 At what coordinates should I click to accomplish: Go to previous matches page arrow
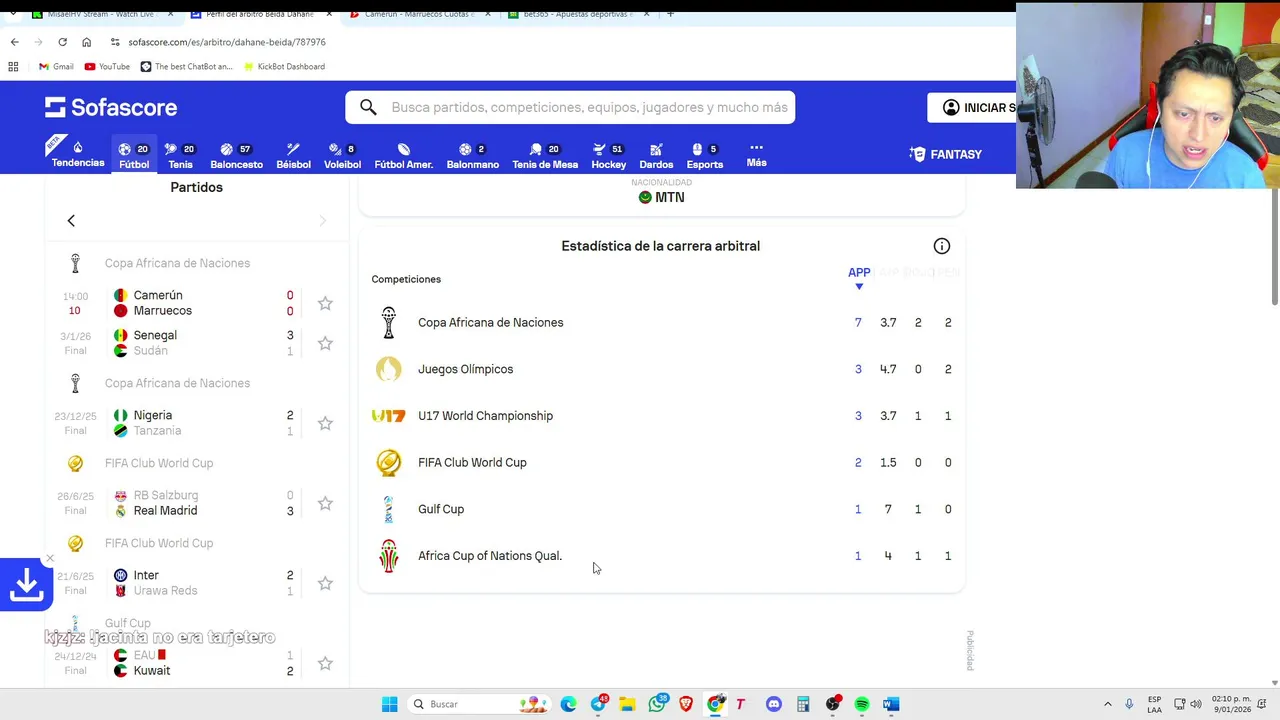pos(71,220)
